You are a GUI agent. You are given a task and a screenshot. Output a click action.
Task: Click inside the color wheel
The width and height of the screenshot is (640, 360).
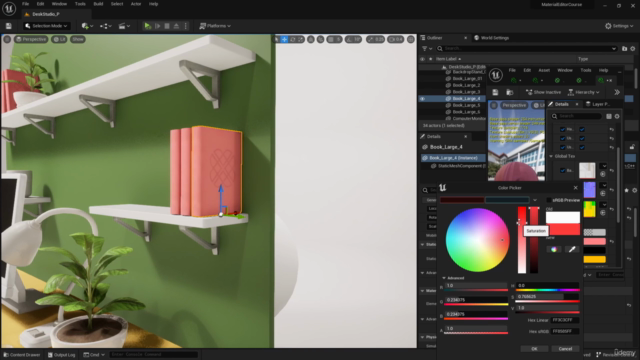click(477, 240)
